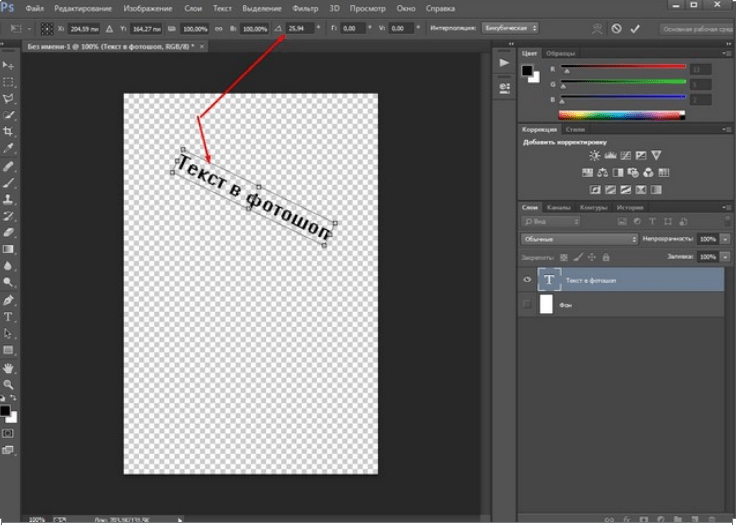736x525 pixels.
Task: Click the red R channel slider
Action: (x=622, y=68)
